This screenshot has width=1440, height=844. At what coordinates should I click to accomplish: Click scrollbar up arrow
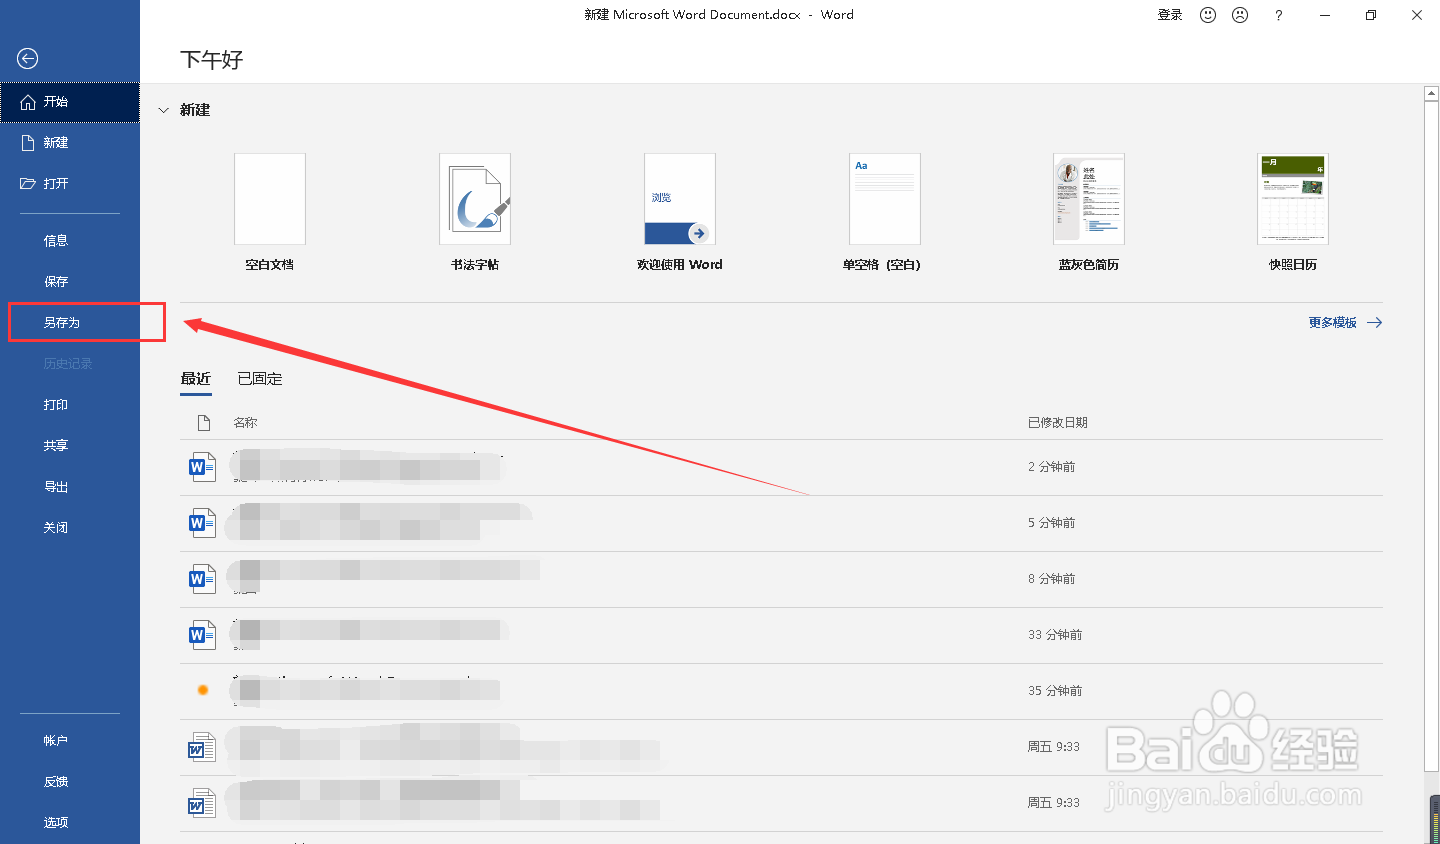pos(1431,93)
